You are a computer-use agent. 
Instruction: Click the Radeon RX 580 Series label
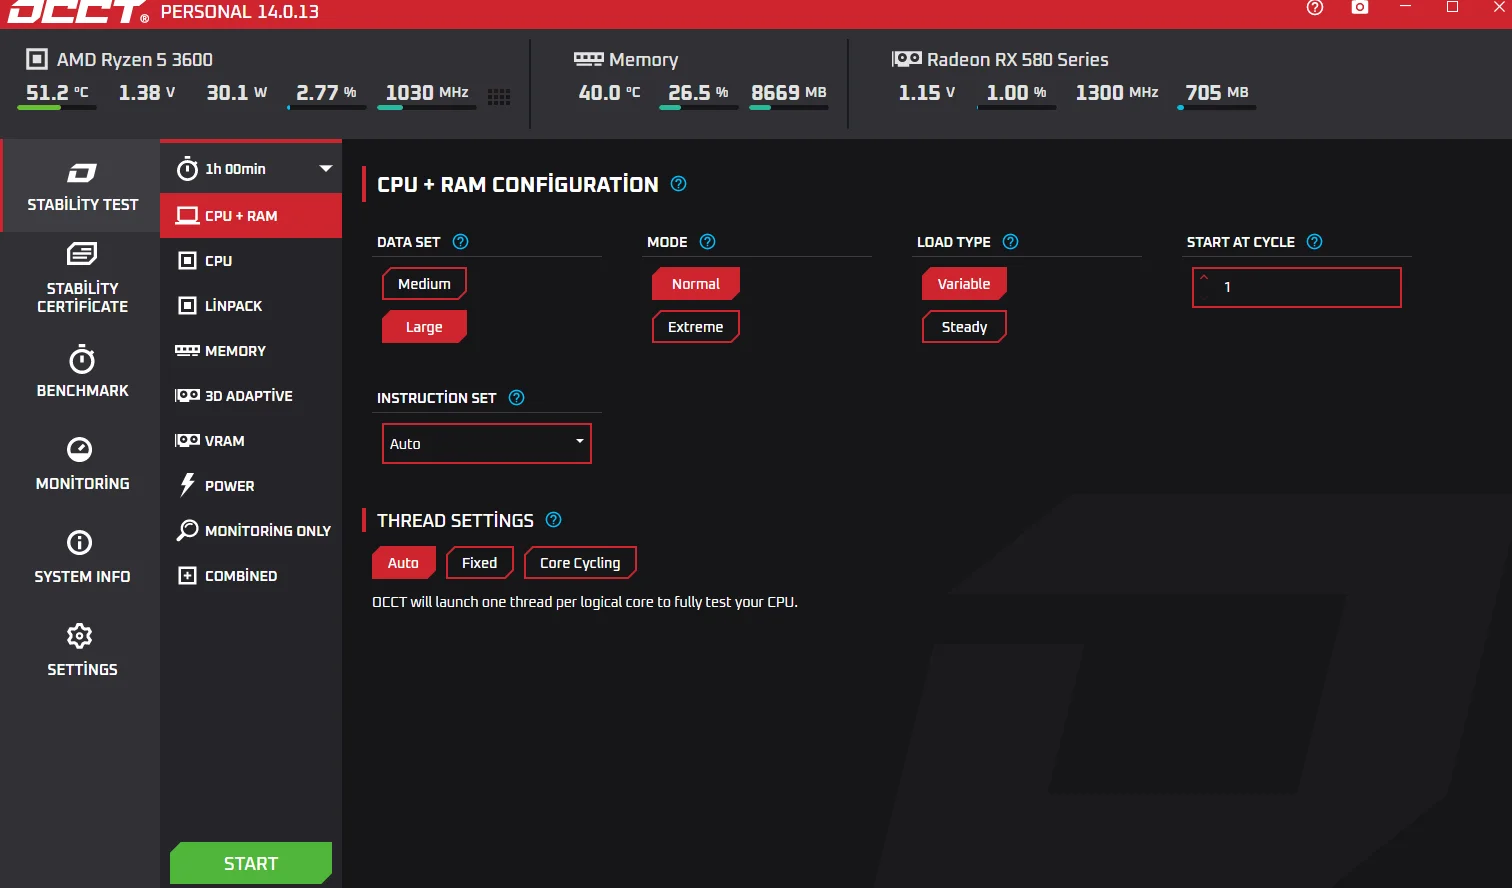[x=1017, y=60]
